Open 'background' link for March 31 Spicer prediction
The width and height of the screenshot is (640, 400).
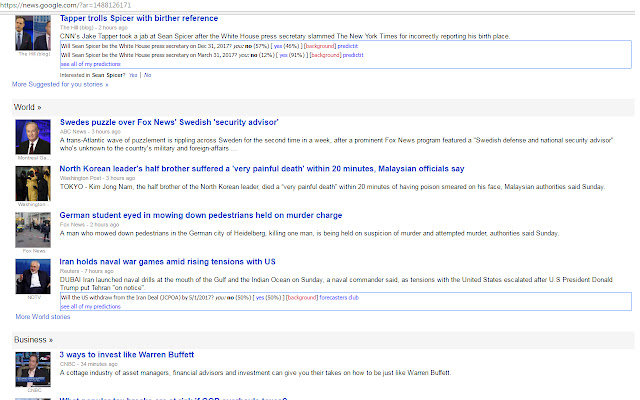click(x=325, y=55)
